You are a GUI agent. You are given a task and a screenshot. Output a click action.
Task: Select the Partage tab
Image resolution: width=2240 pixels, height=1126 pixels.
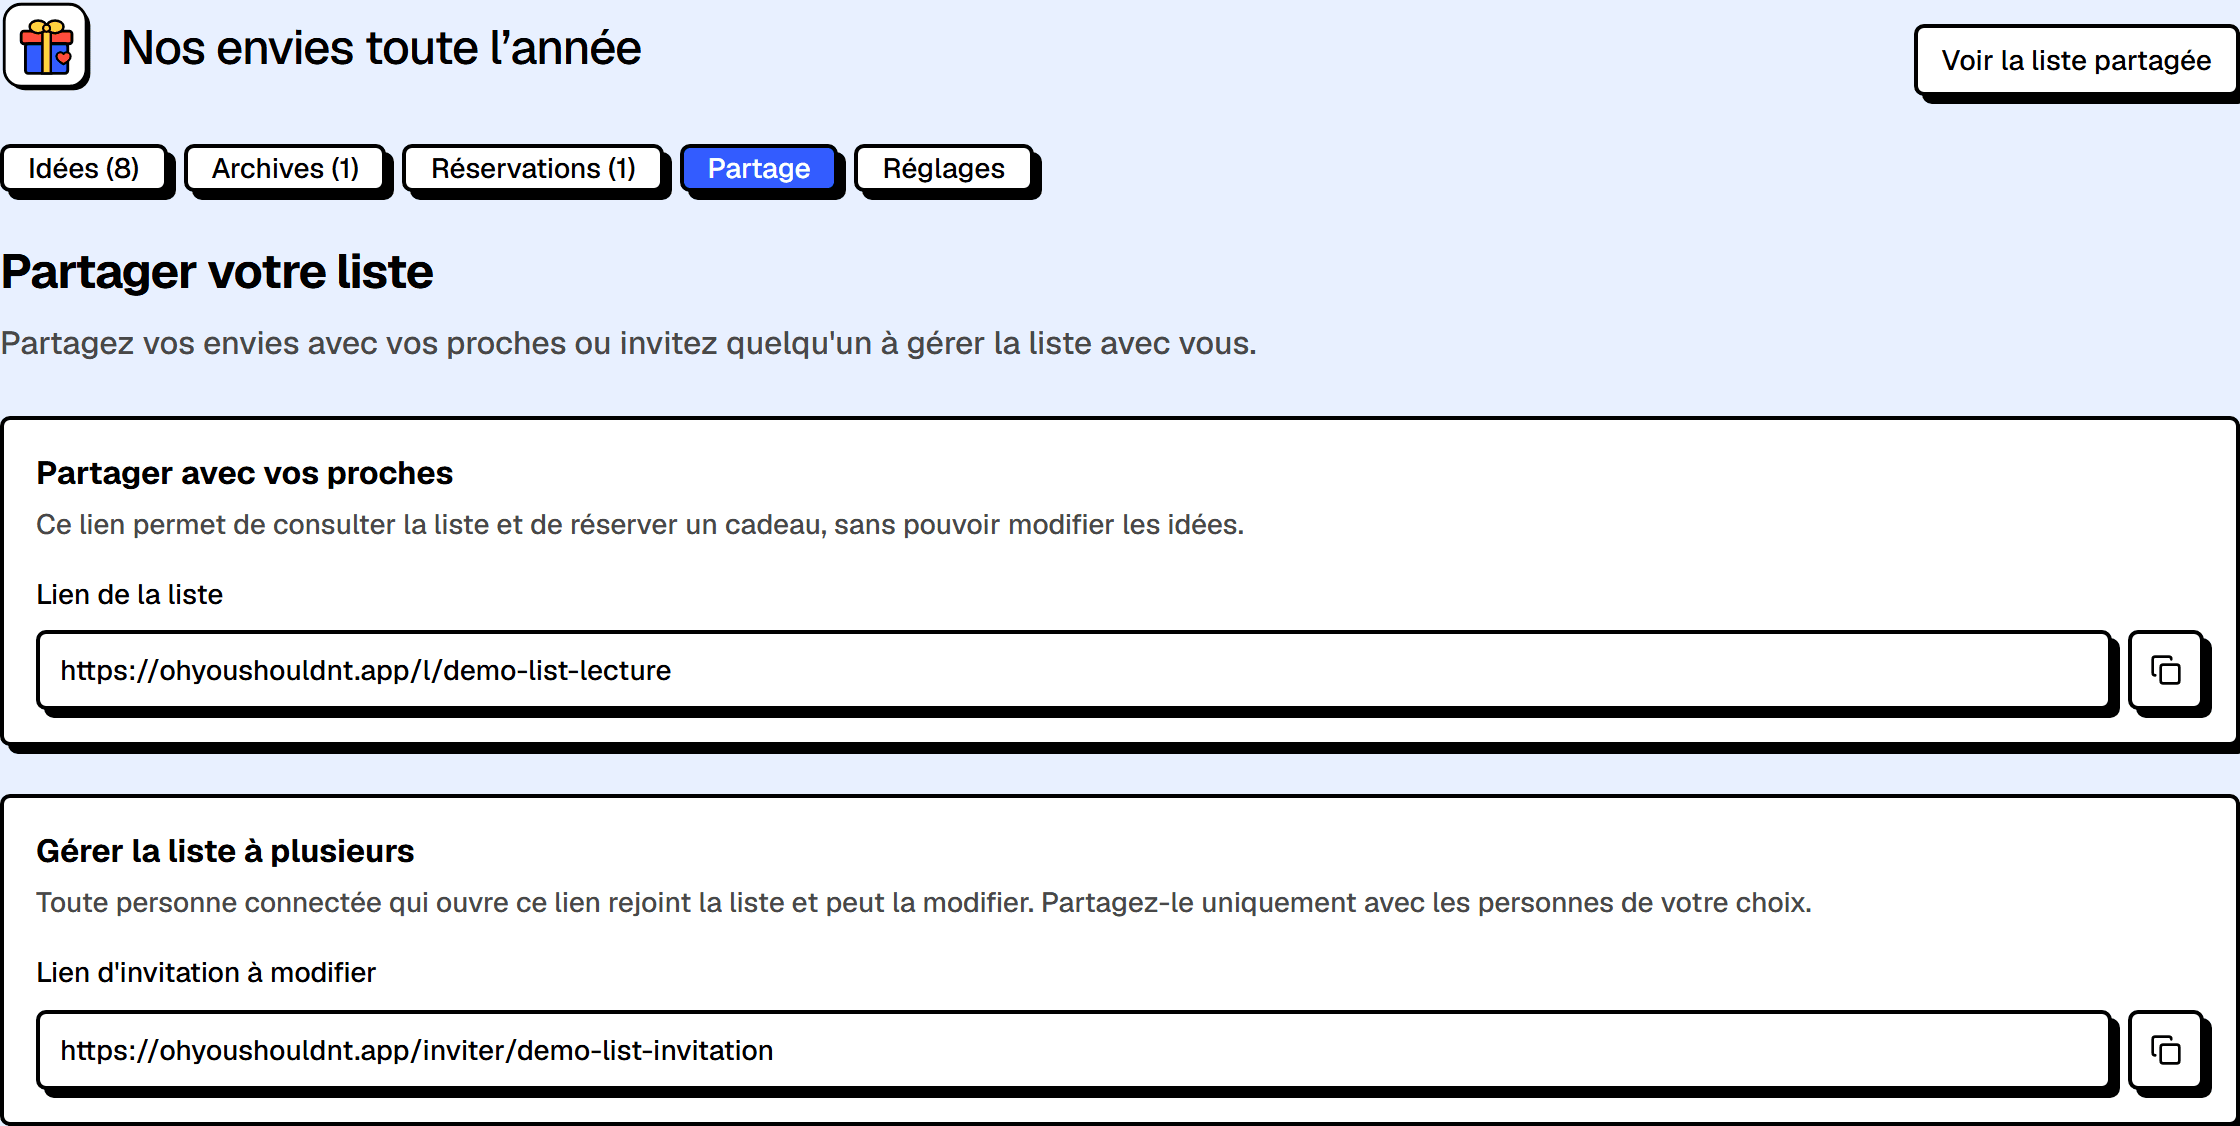pyautogui.click(x=759, y=168)
